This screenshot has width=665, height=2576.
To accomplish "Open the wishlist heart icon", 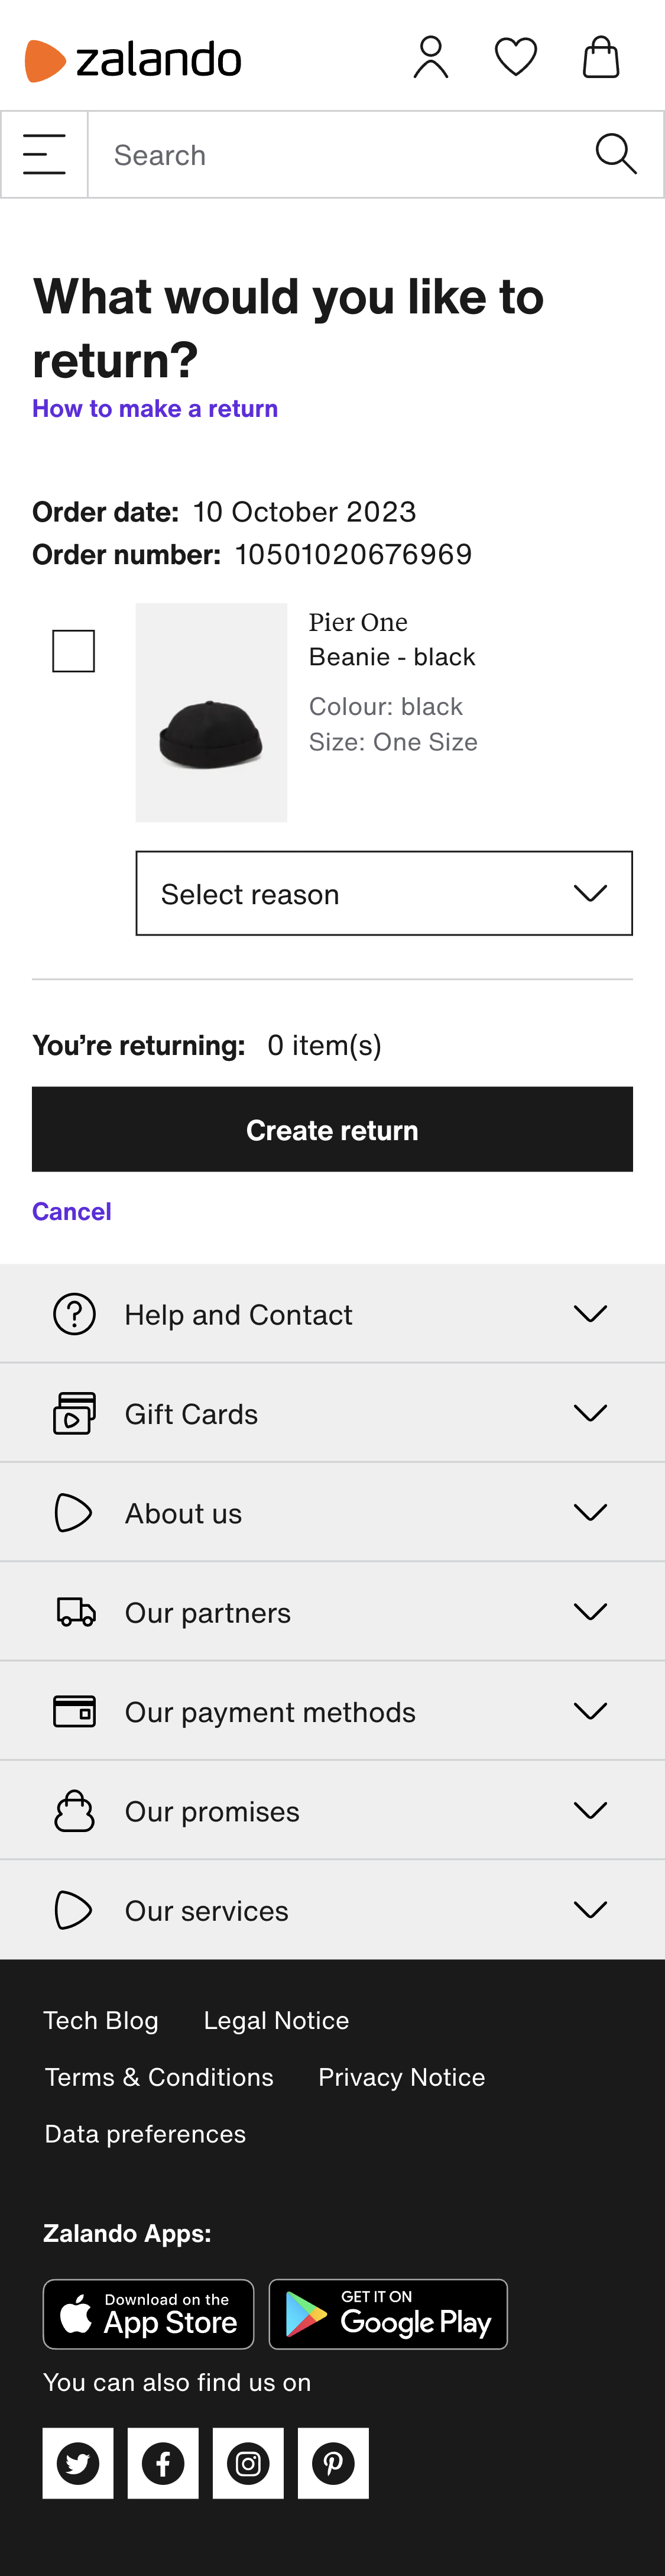I will click(x=514, y=57).
